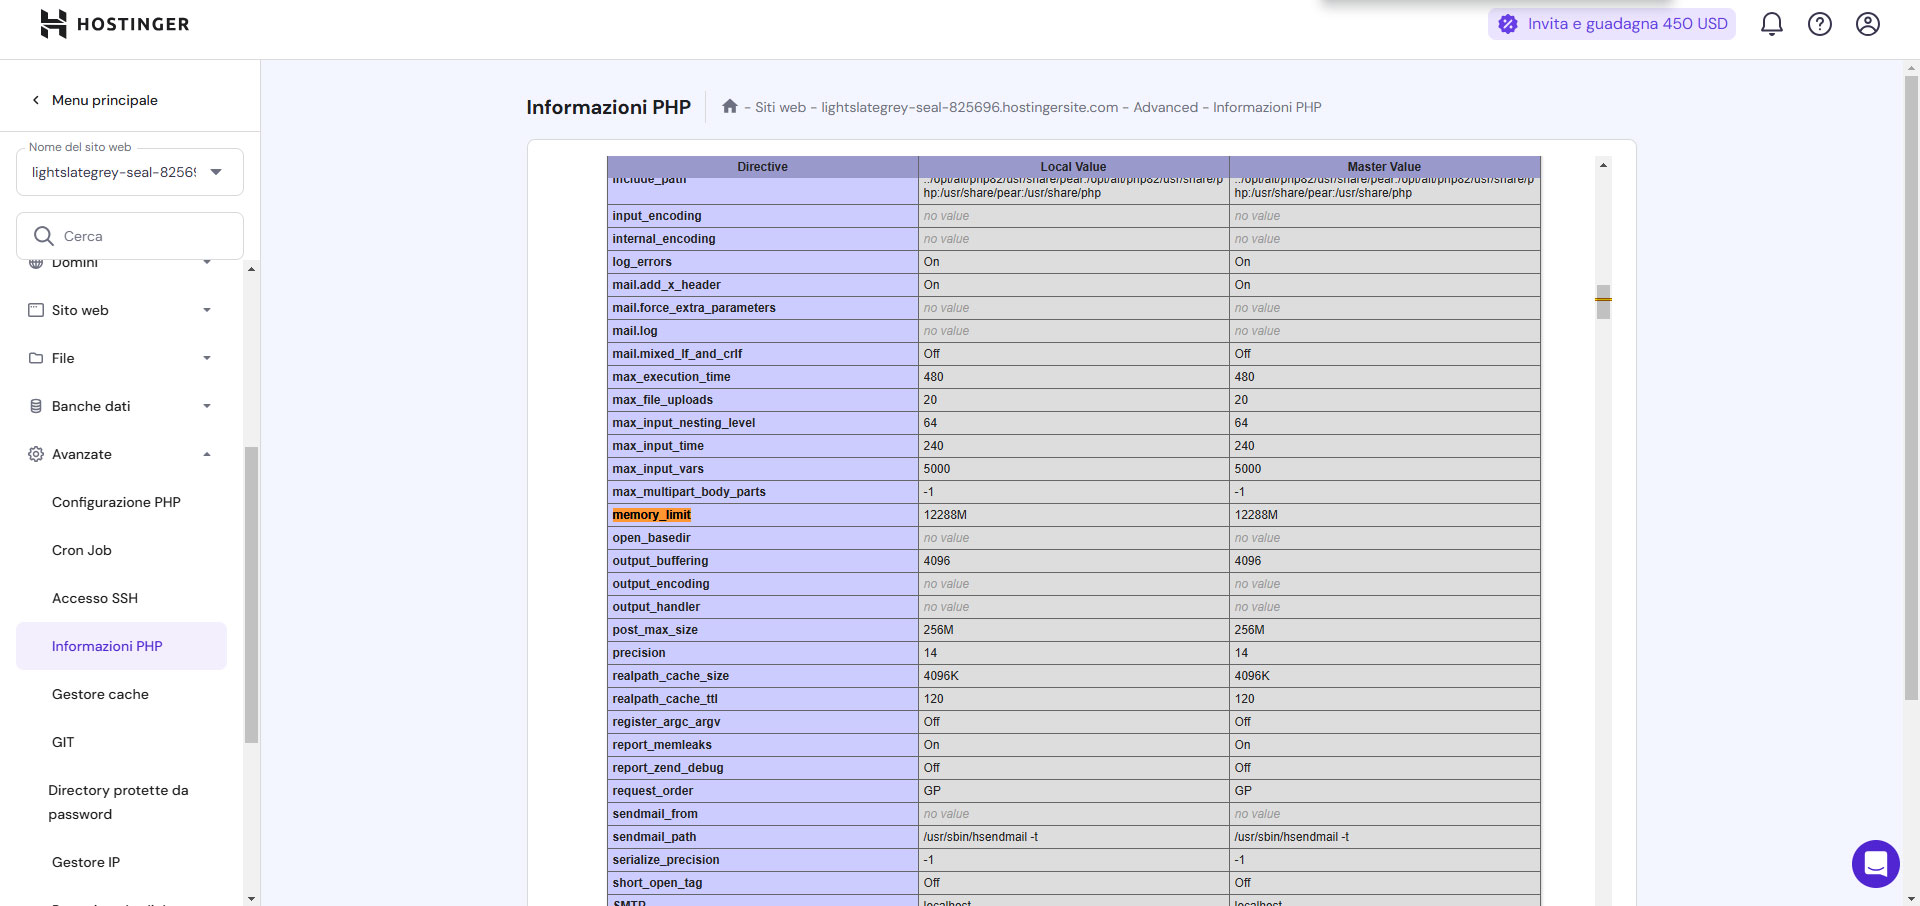Image resolution: width=1920 pixels, height=906 pixels.
Task: Open the live chat bubble
Action: [x=1875, y=863]
